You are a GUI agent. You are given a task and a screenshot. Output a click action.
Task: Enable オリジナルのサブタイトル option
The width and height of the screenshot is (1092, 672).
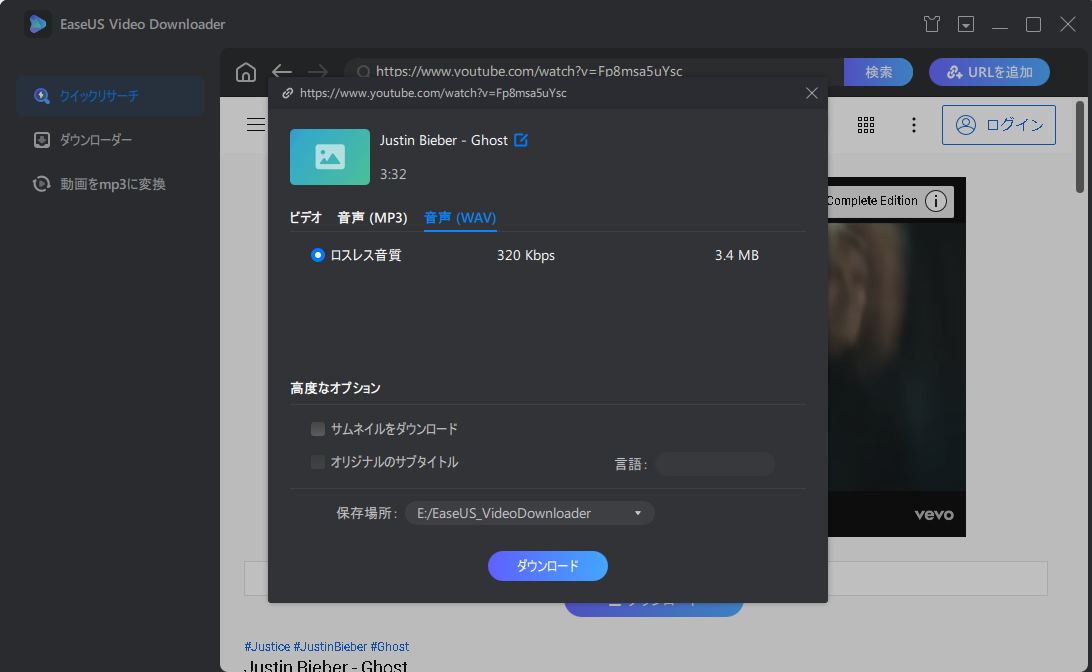317,462
